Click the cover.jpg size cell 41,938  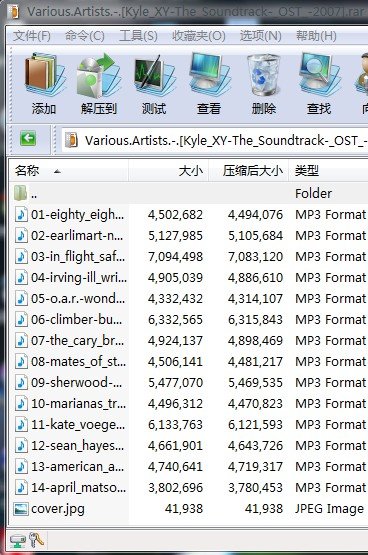pos(184,509)
